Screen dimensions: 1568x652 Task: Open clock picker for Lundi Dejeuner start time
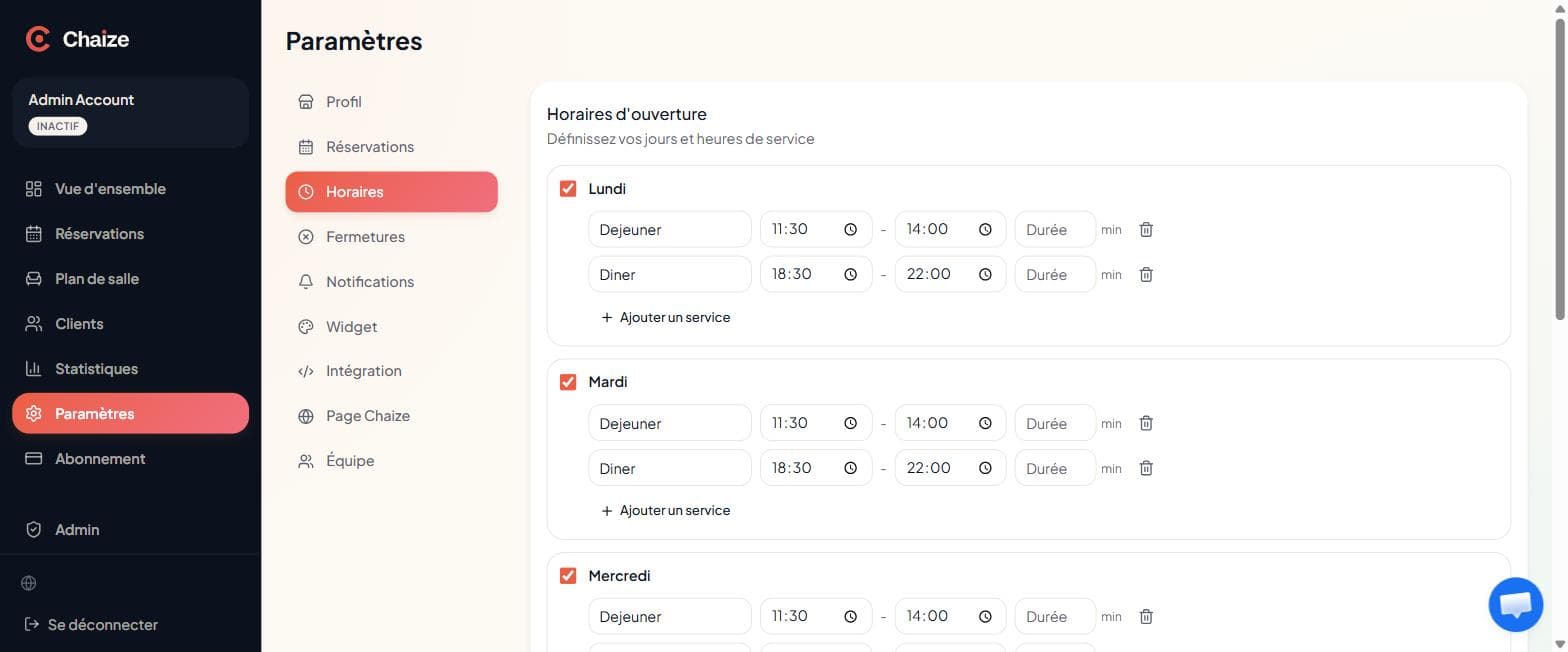tap(850, 229)
